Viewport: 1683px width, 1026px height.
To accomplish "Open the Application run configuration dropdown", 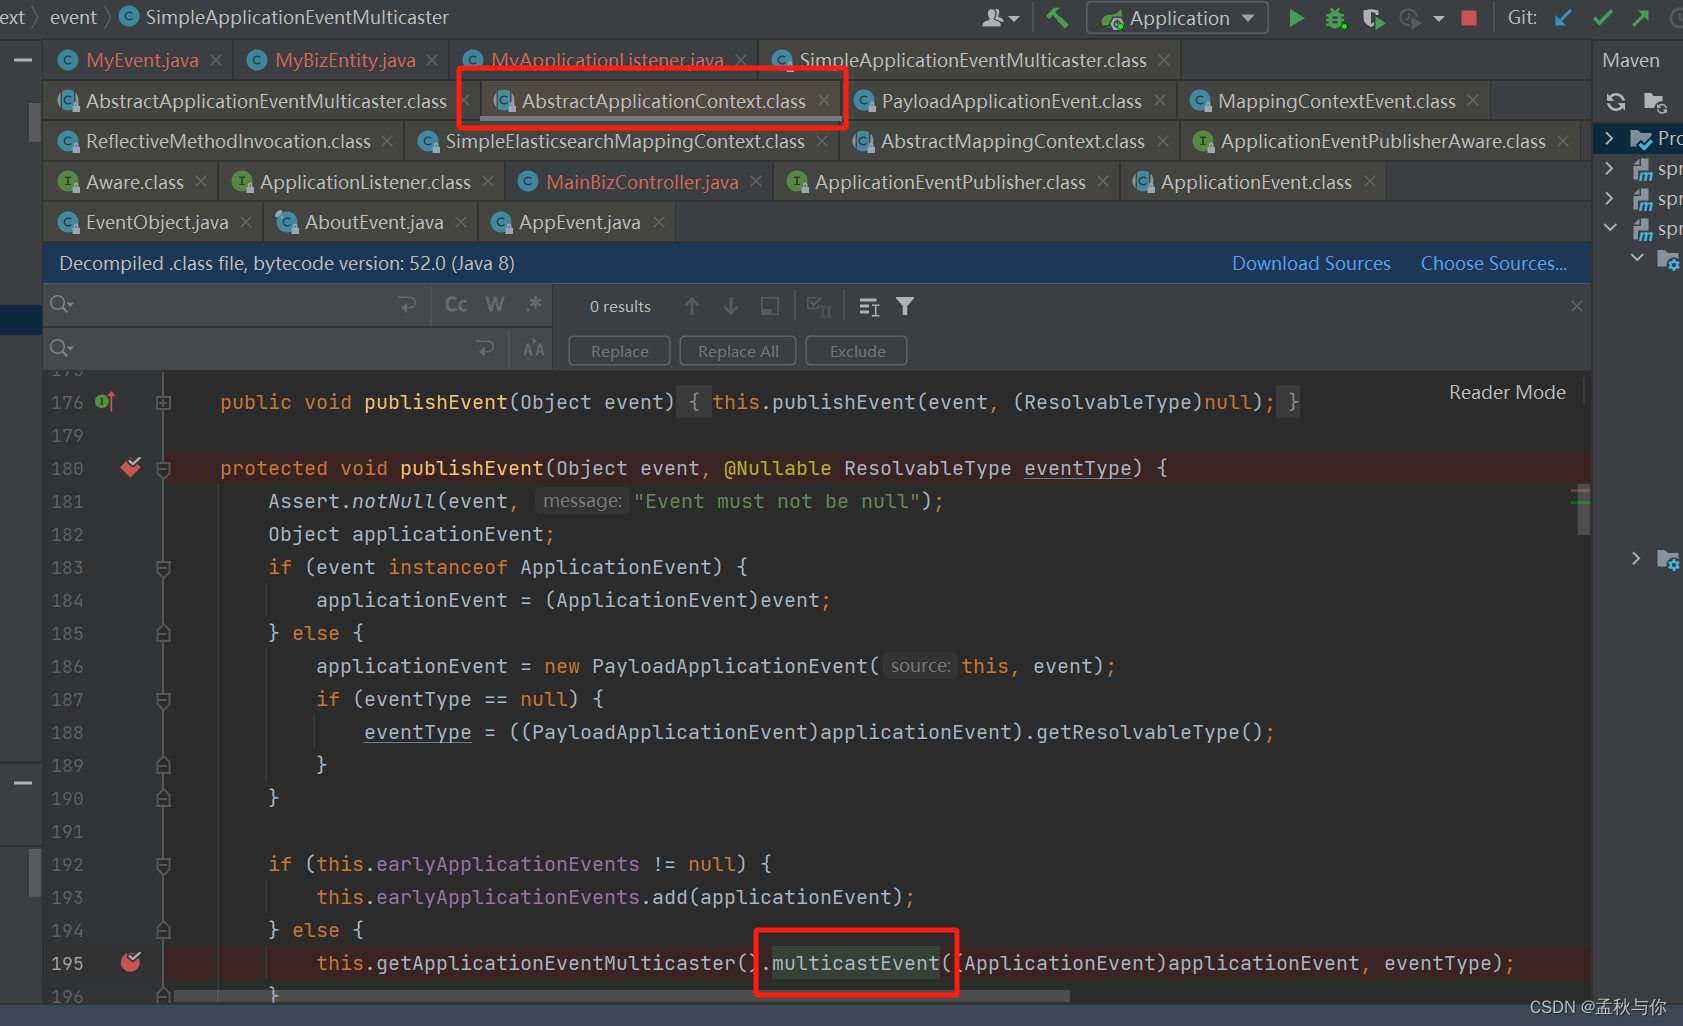I will [x=1246, y=17].
